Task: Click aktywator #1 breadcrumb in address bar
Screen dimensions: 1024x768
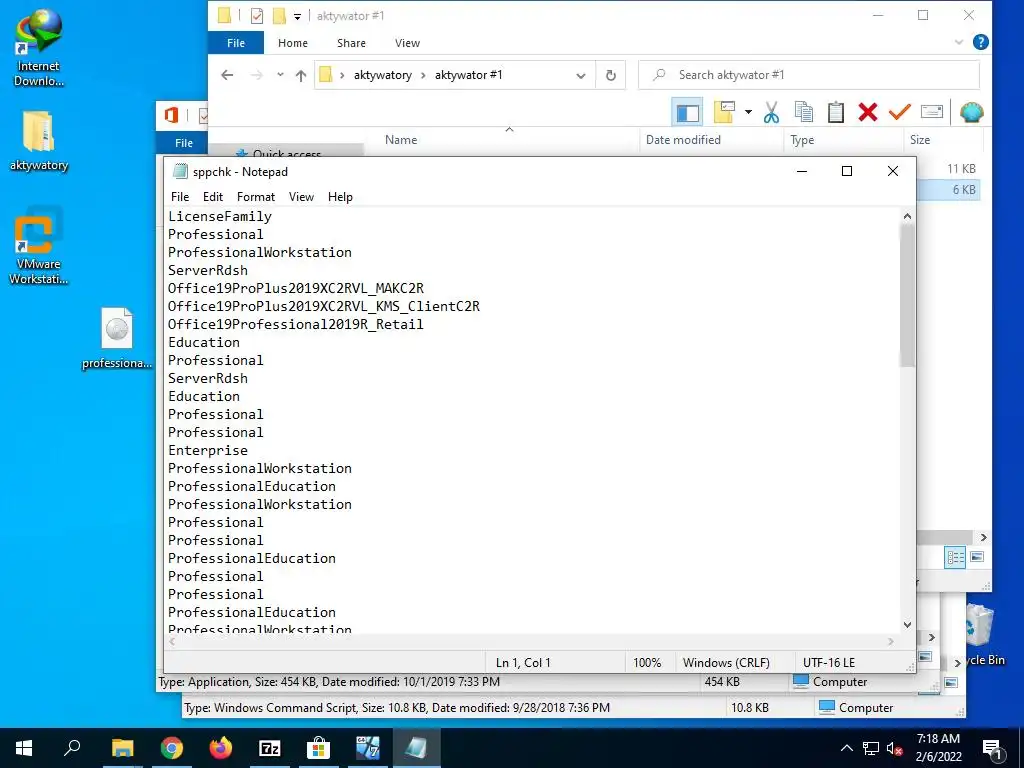Action: 468,75
